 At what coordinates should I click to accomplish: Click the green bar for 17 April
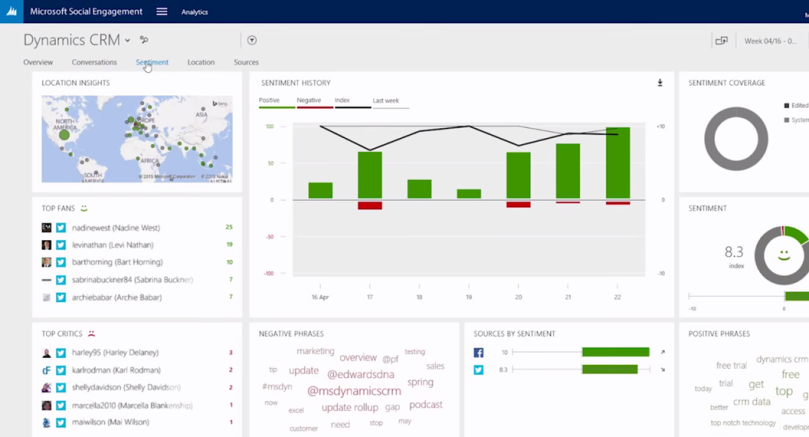click(370, 175)
